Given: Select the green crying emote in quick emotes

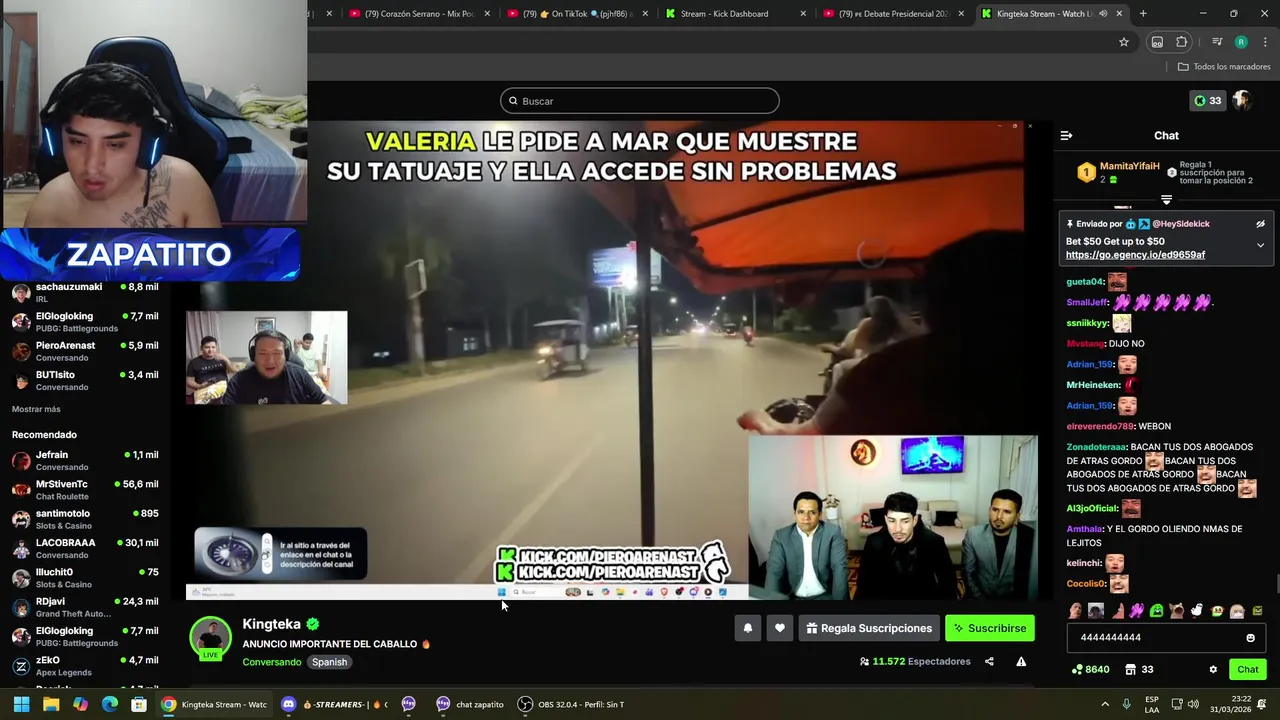Looking at the screenshot, I should [1156, 611].
